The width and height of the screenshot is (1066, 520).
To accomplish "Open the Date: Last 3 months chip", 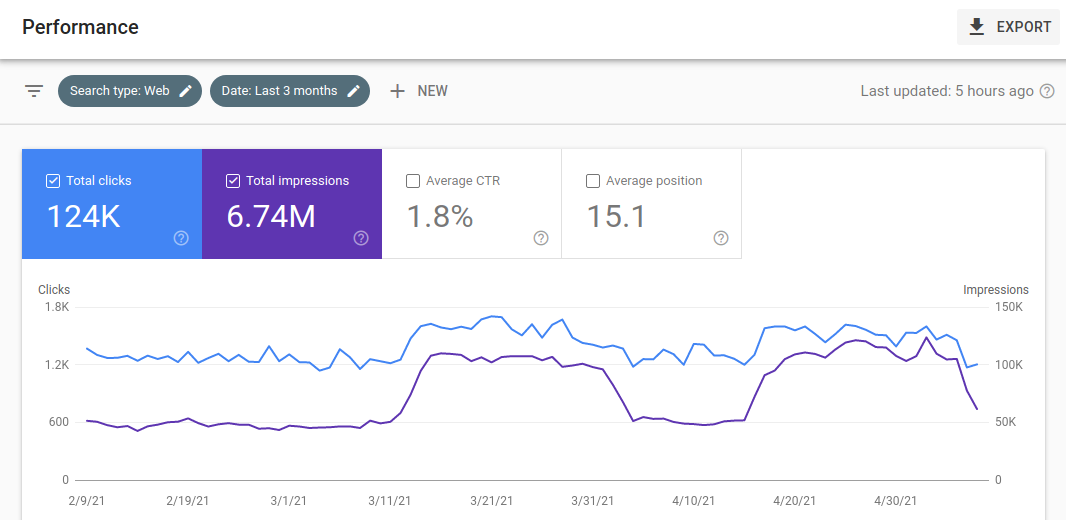I will [279, 91].
